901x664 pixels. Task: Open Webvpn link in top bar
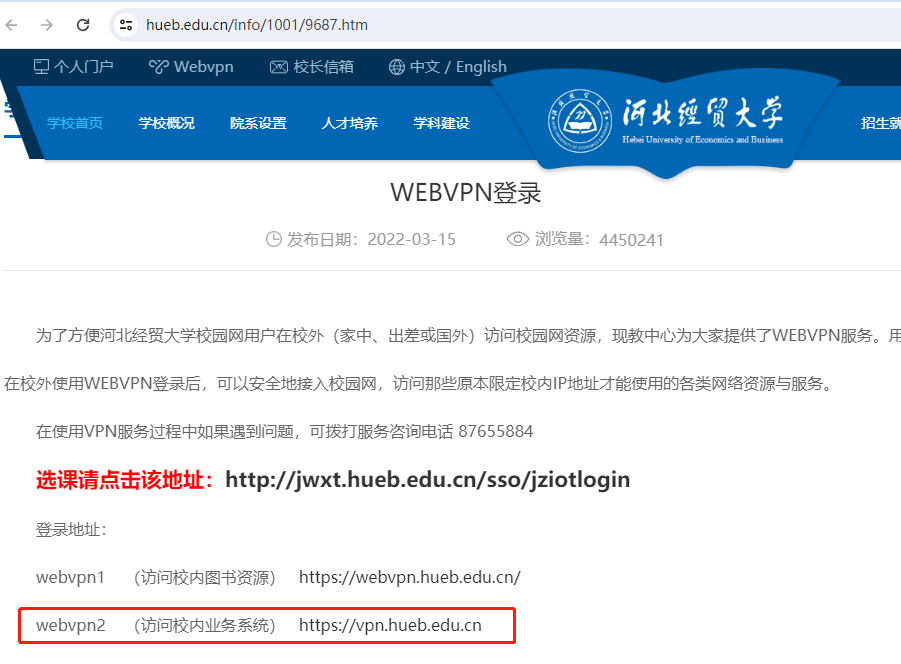(191, 67)
